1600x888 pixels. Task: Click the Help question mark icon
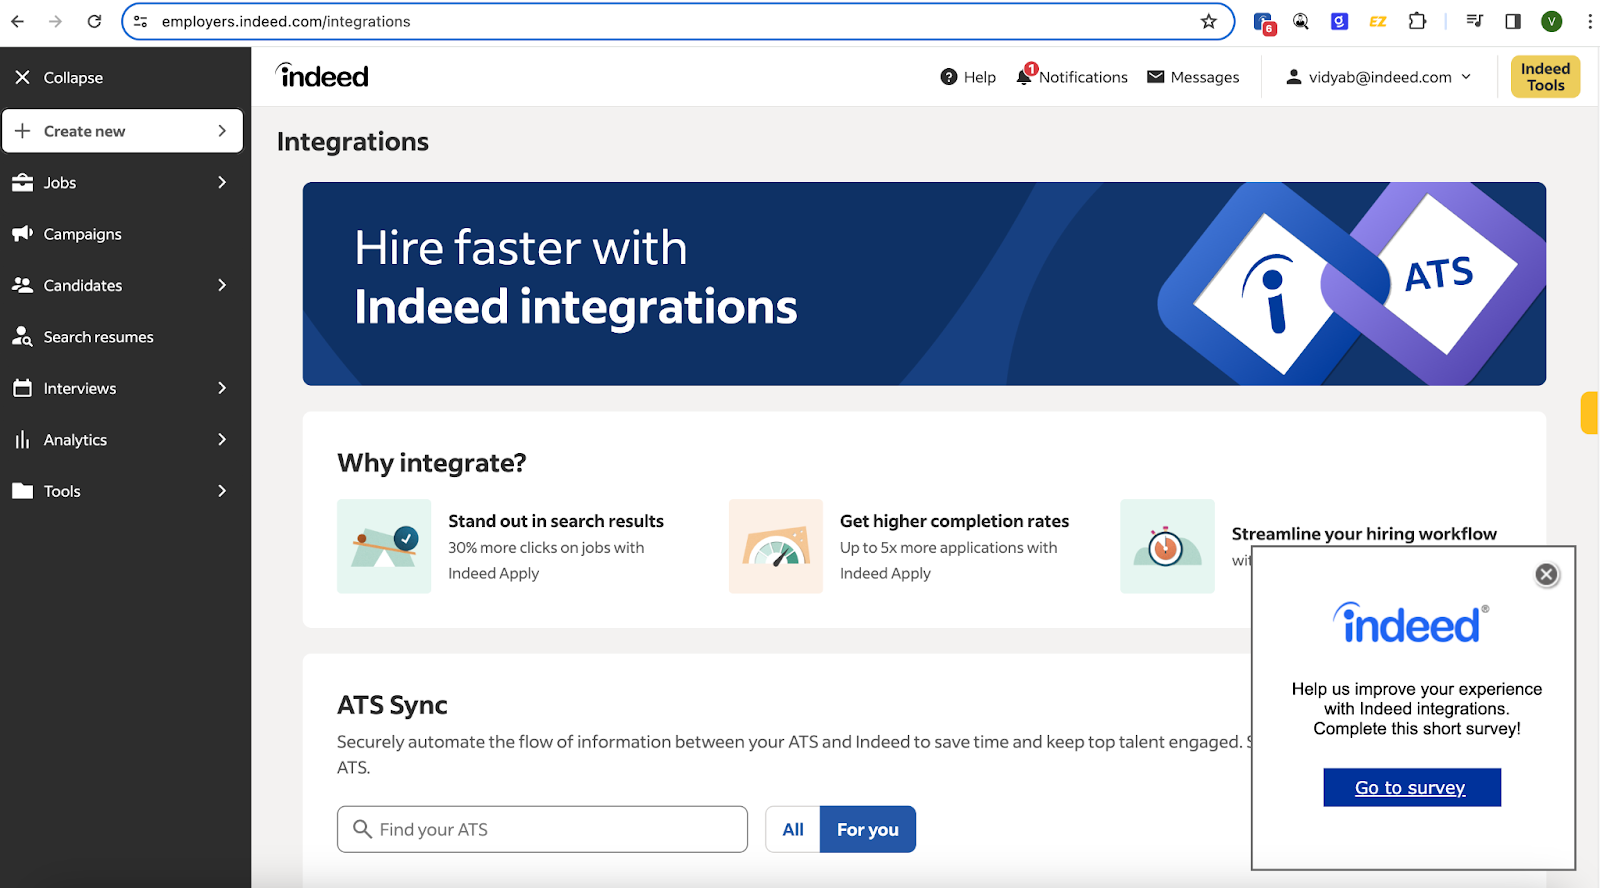[x=949, y=77]
